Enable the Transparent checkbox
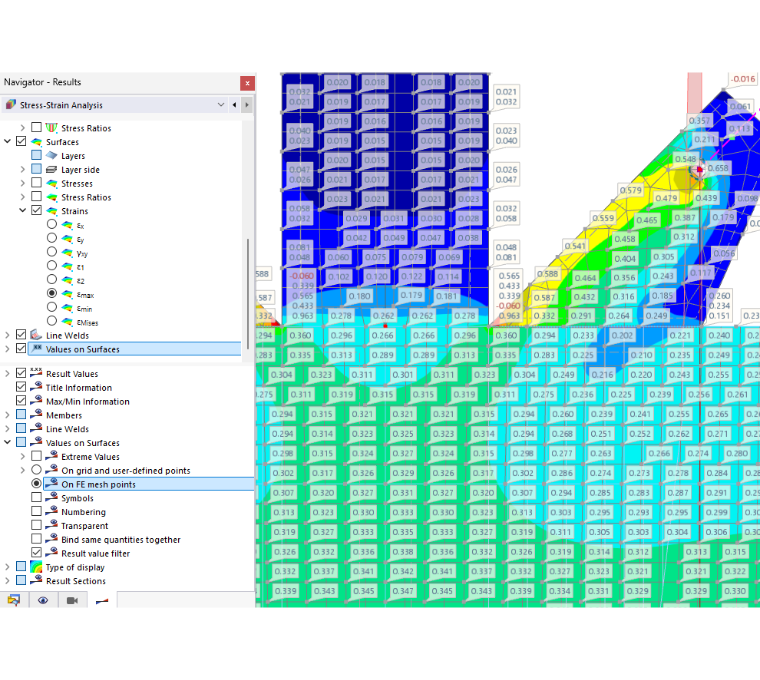This screenshot has width=760, height=680. 36,525
